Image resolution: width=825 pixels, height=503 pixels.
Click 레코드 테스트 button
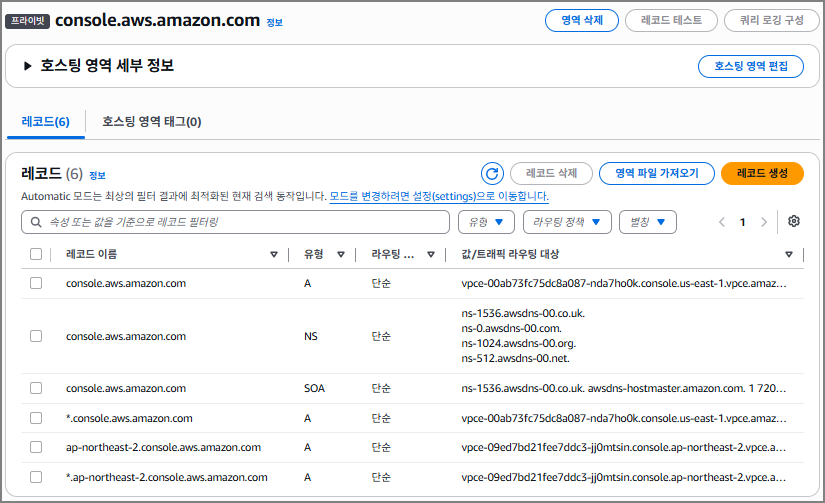[x=671, y=21]
